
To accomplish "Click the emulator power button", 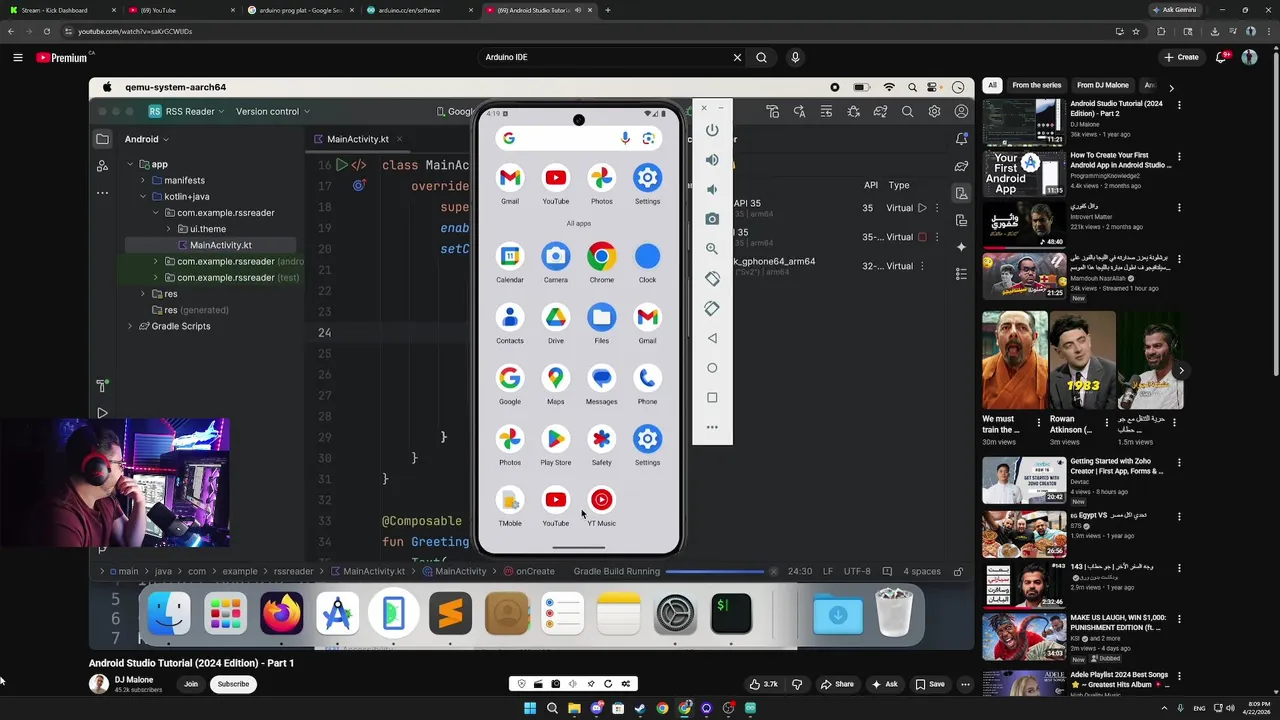I will pyautogui.click(x=712, y=130).
